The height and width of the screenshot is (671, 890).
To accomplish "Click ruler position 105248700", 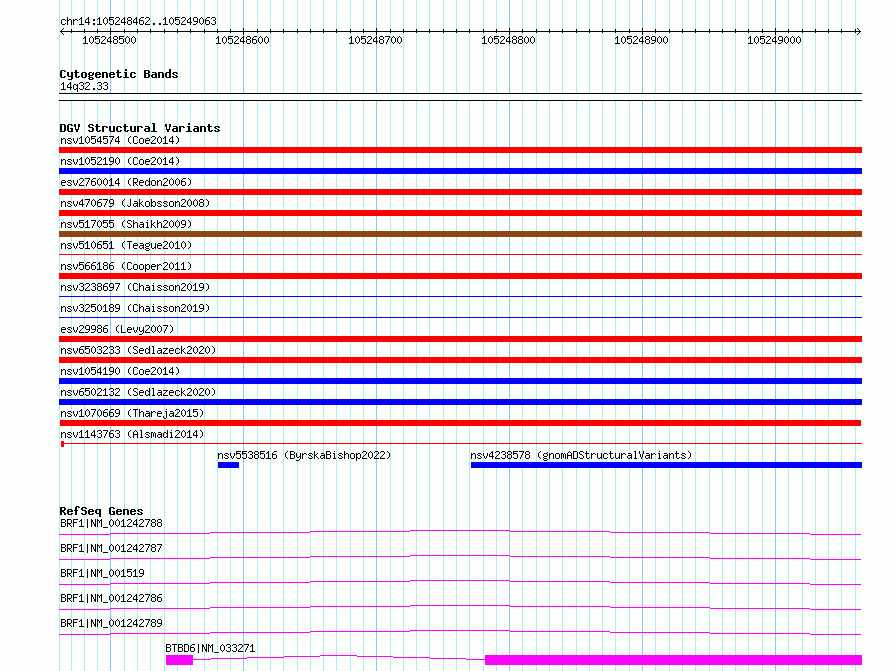I will pyautogui.click(x=375, y=40).
